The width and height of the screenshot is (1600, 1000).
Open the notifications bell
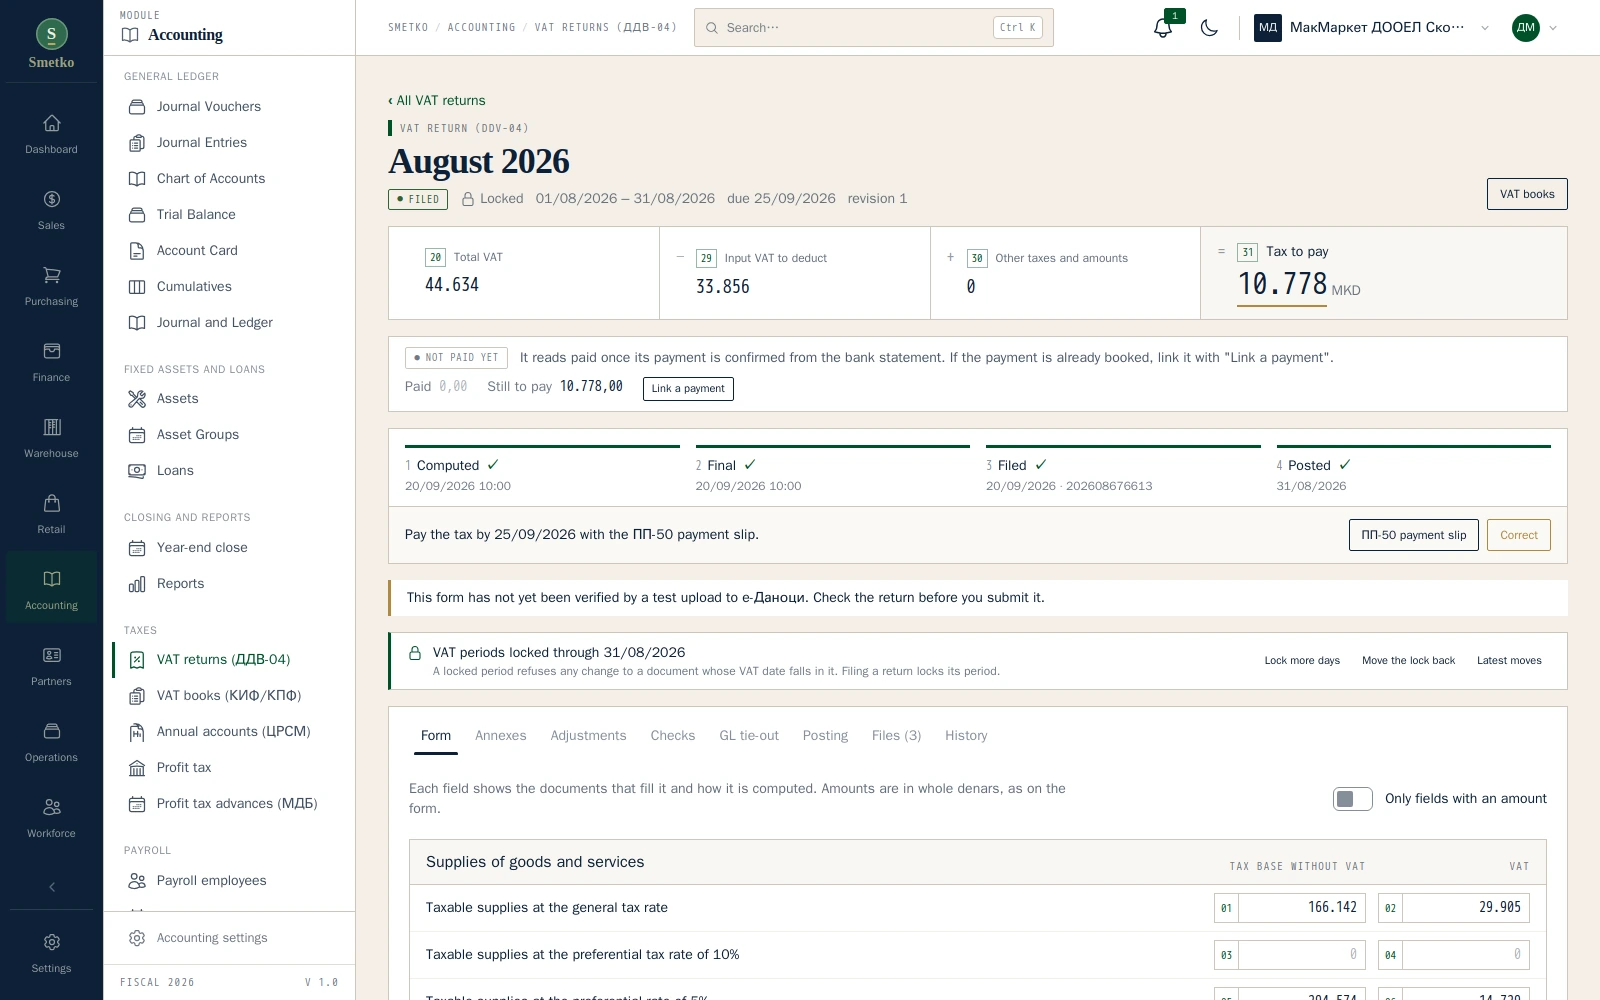tap(1162, 28)
